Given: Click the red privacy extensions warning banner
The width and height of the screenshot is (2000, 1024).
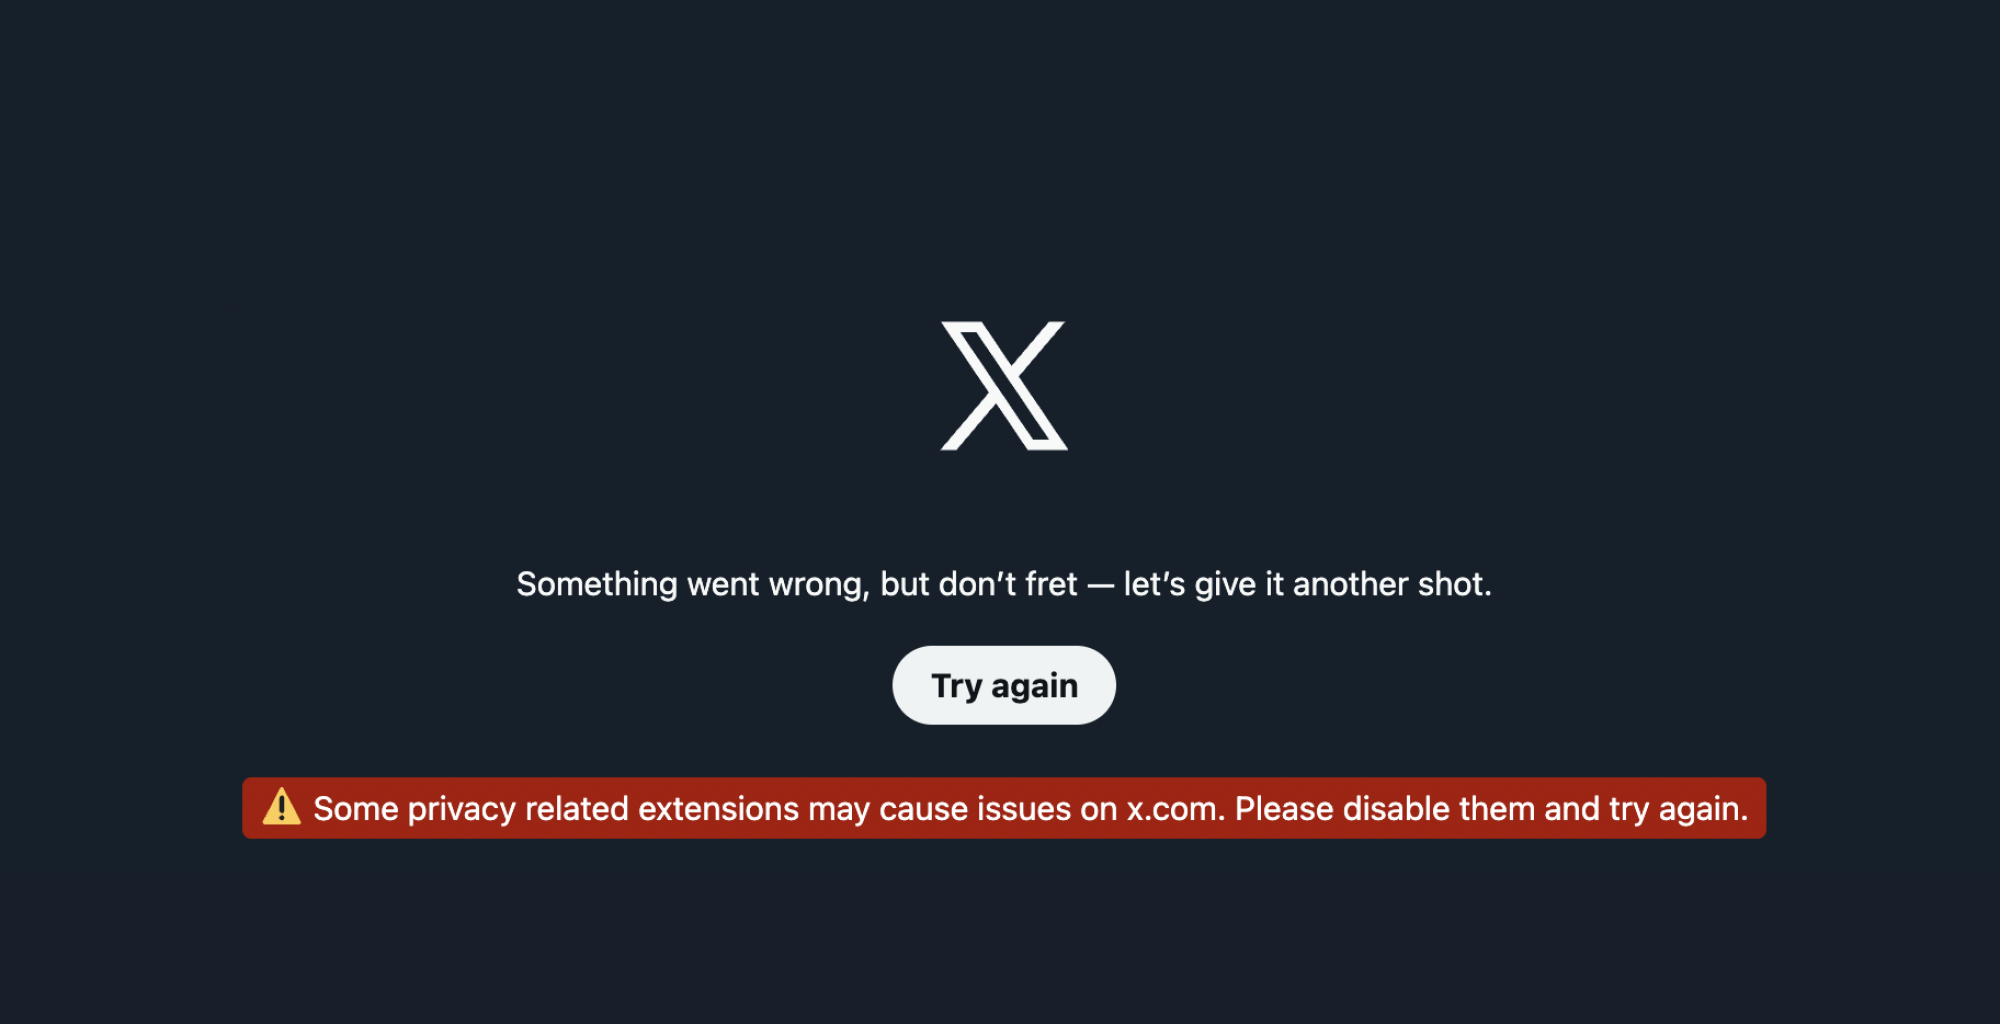Looking at the screenshot, I should pyautogui.click(x=1004, y=808).
